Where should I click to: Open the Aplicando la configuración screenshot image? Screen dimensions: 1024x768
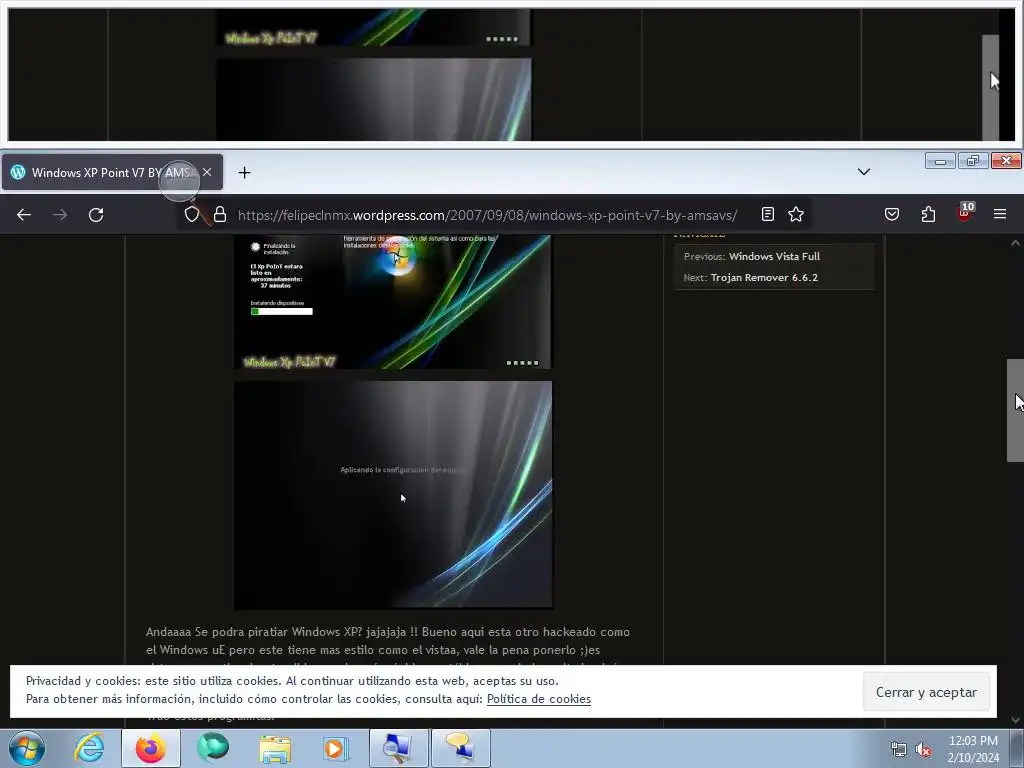coord(393,495)
